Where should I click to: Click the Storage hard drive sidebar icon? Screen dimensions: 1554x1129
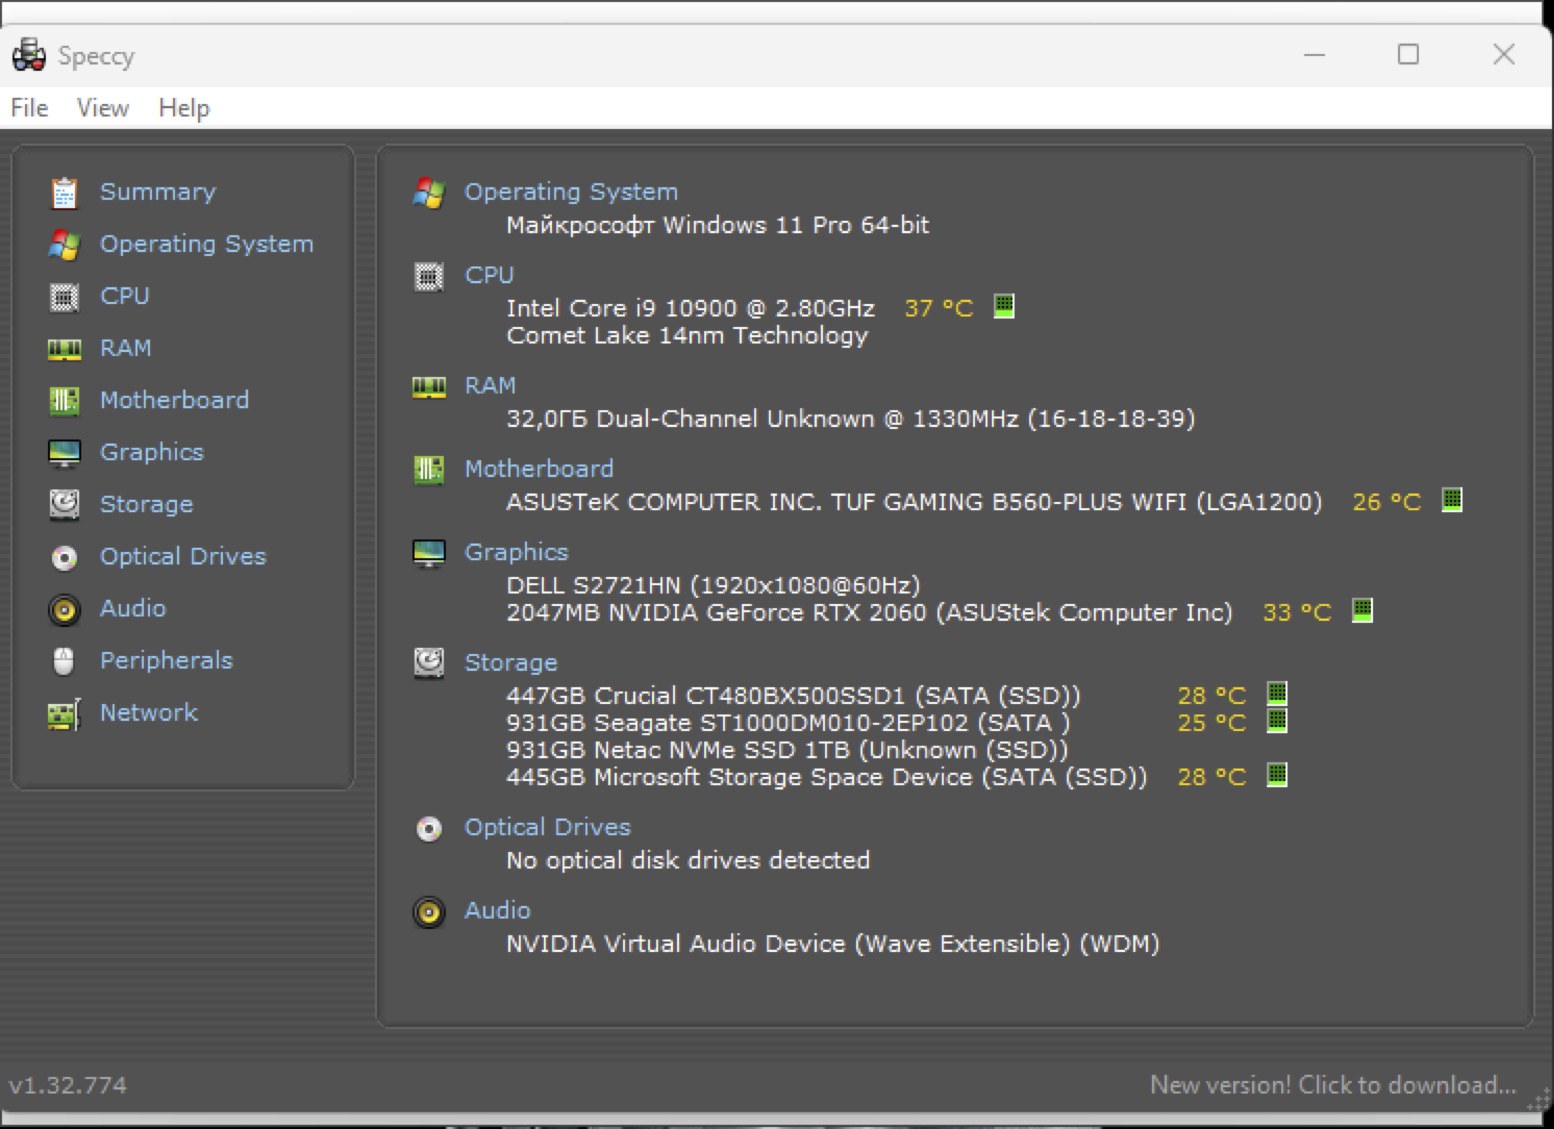[64, 504]
